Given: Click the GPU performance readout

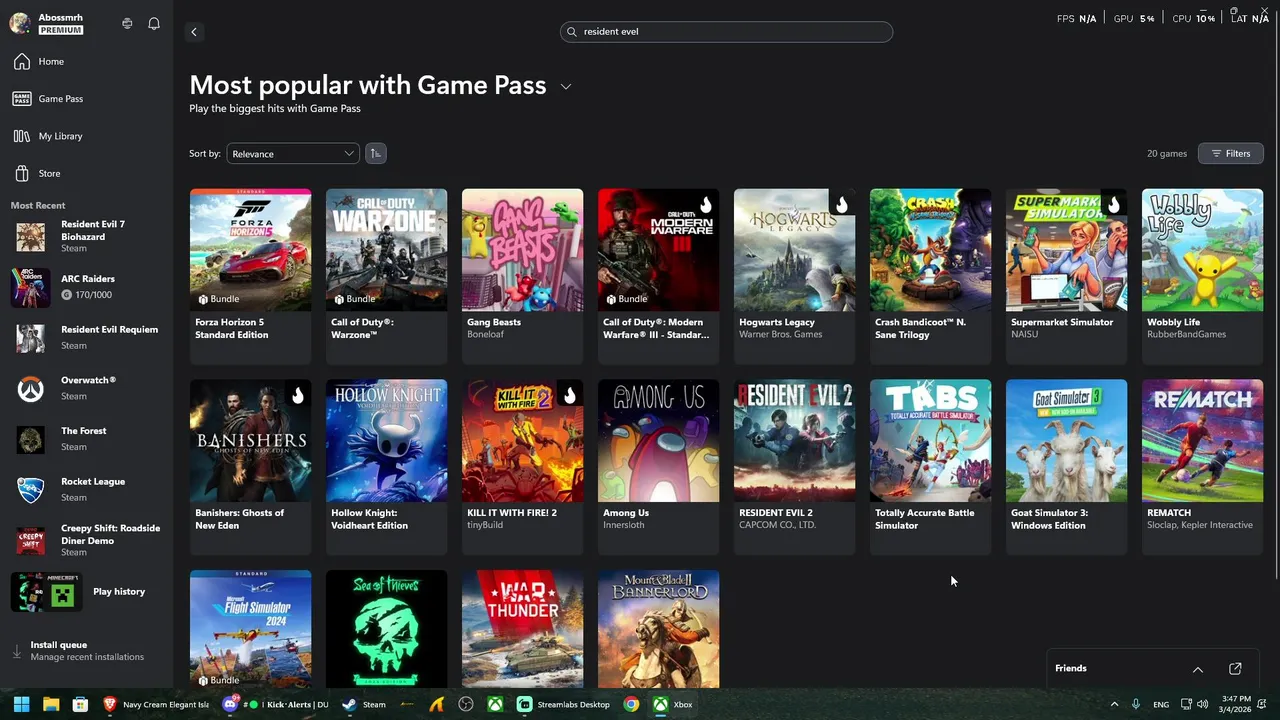Looking at the screenshot, I should 1134,19.
